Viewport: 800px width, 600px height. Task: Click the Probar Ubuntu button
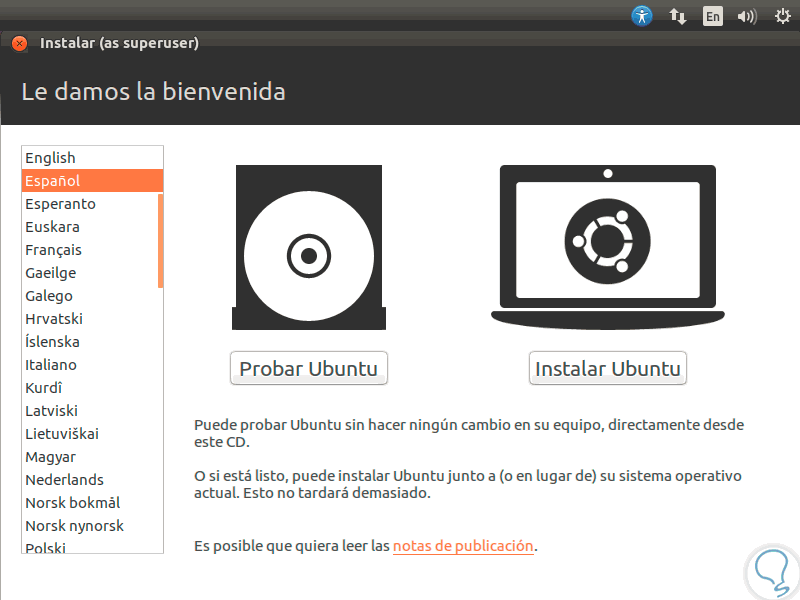point(309,368)
